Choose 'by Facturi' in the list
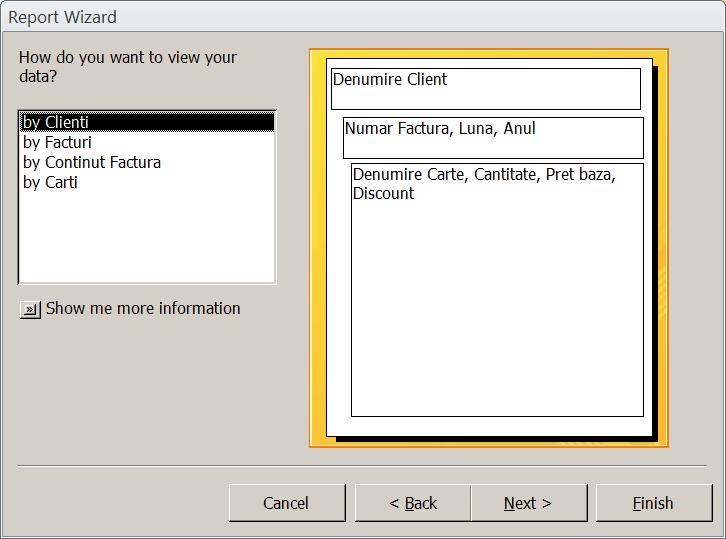The width and height of the screenshot is (726, 539). (147, 142)
